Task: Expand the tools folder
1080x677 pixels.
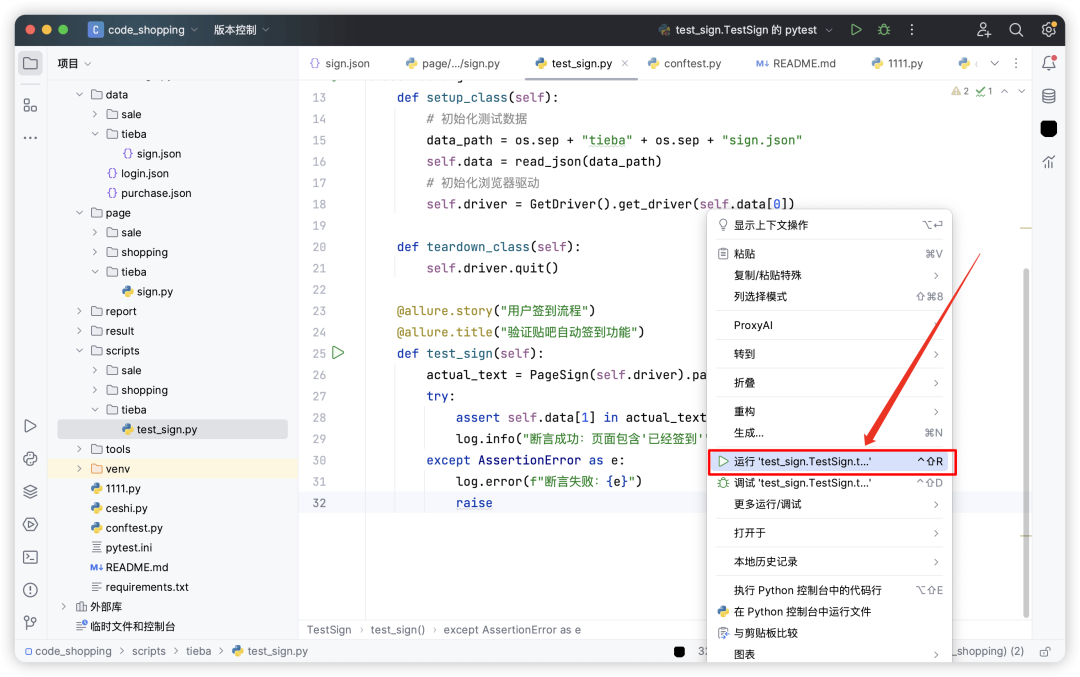Action: pyautogui.click(x=80, y=449)
